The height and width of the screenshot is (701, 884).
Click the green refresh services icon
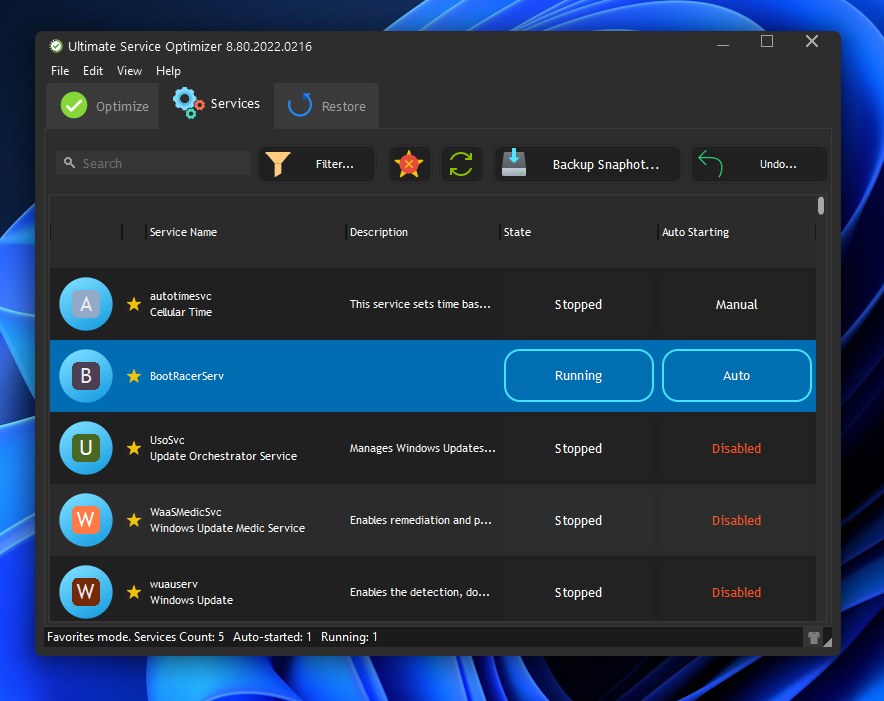[x=461, y=164]
